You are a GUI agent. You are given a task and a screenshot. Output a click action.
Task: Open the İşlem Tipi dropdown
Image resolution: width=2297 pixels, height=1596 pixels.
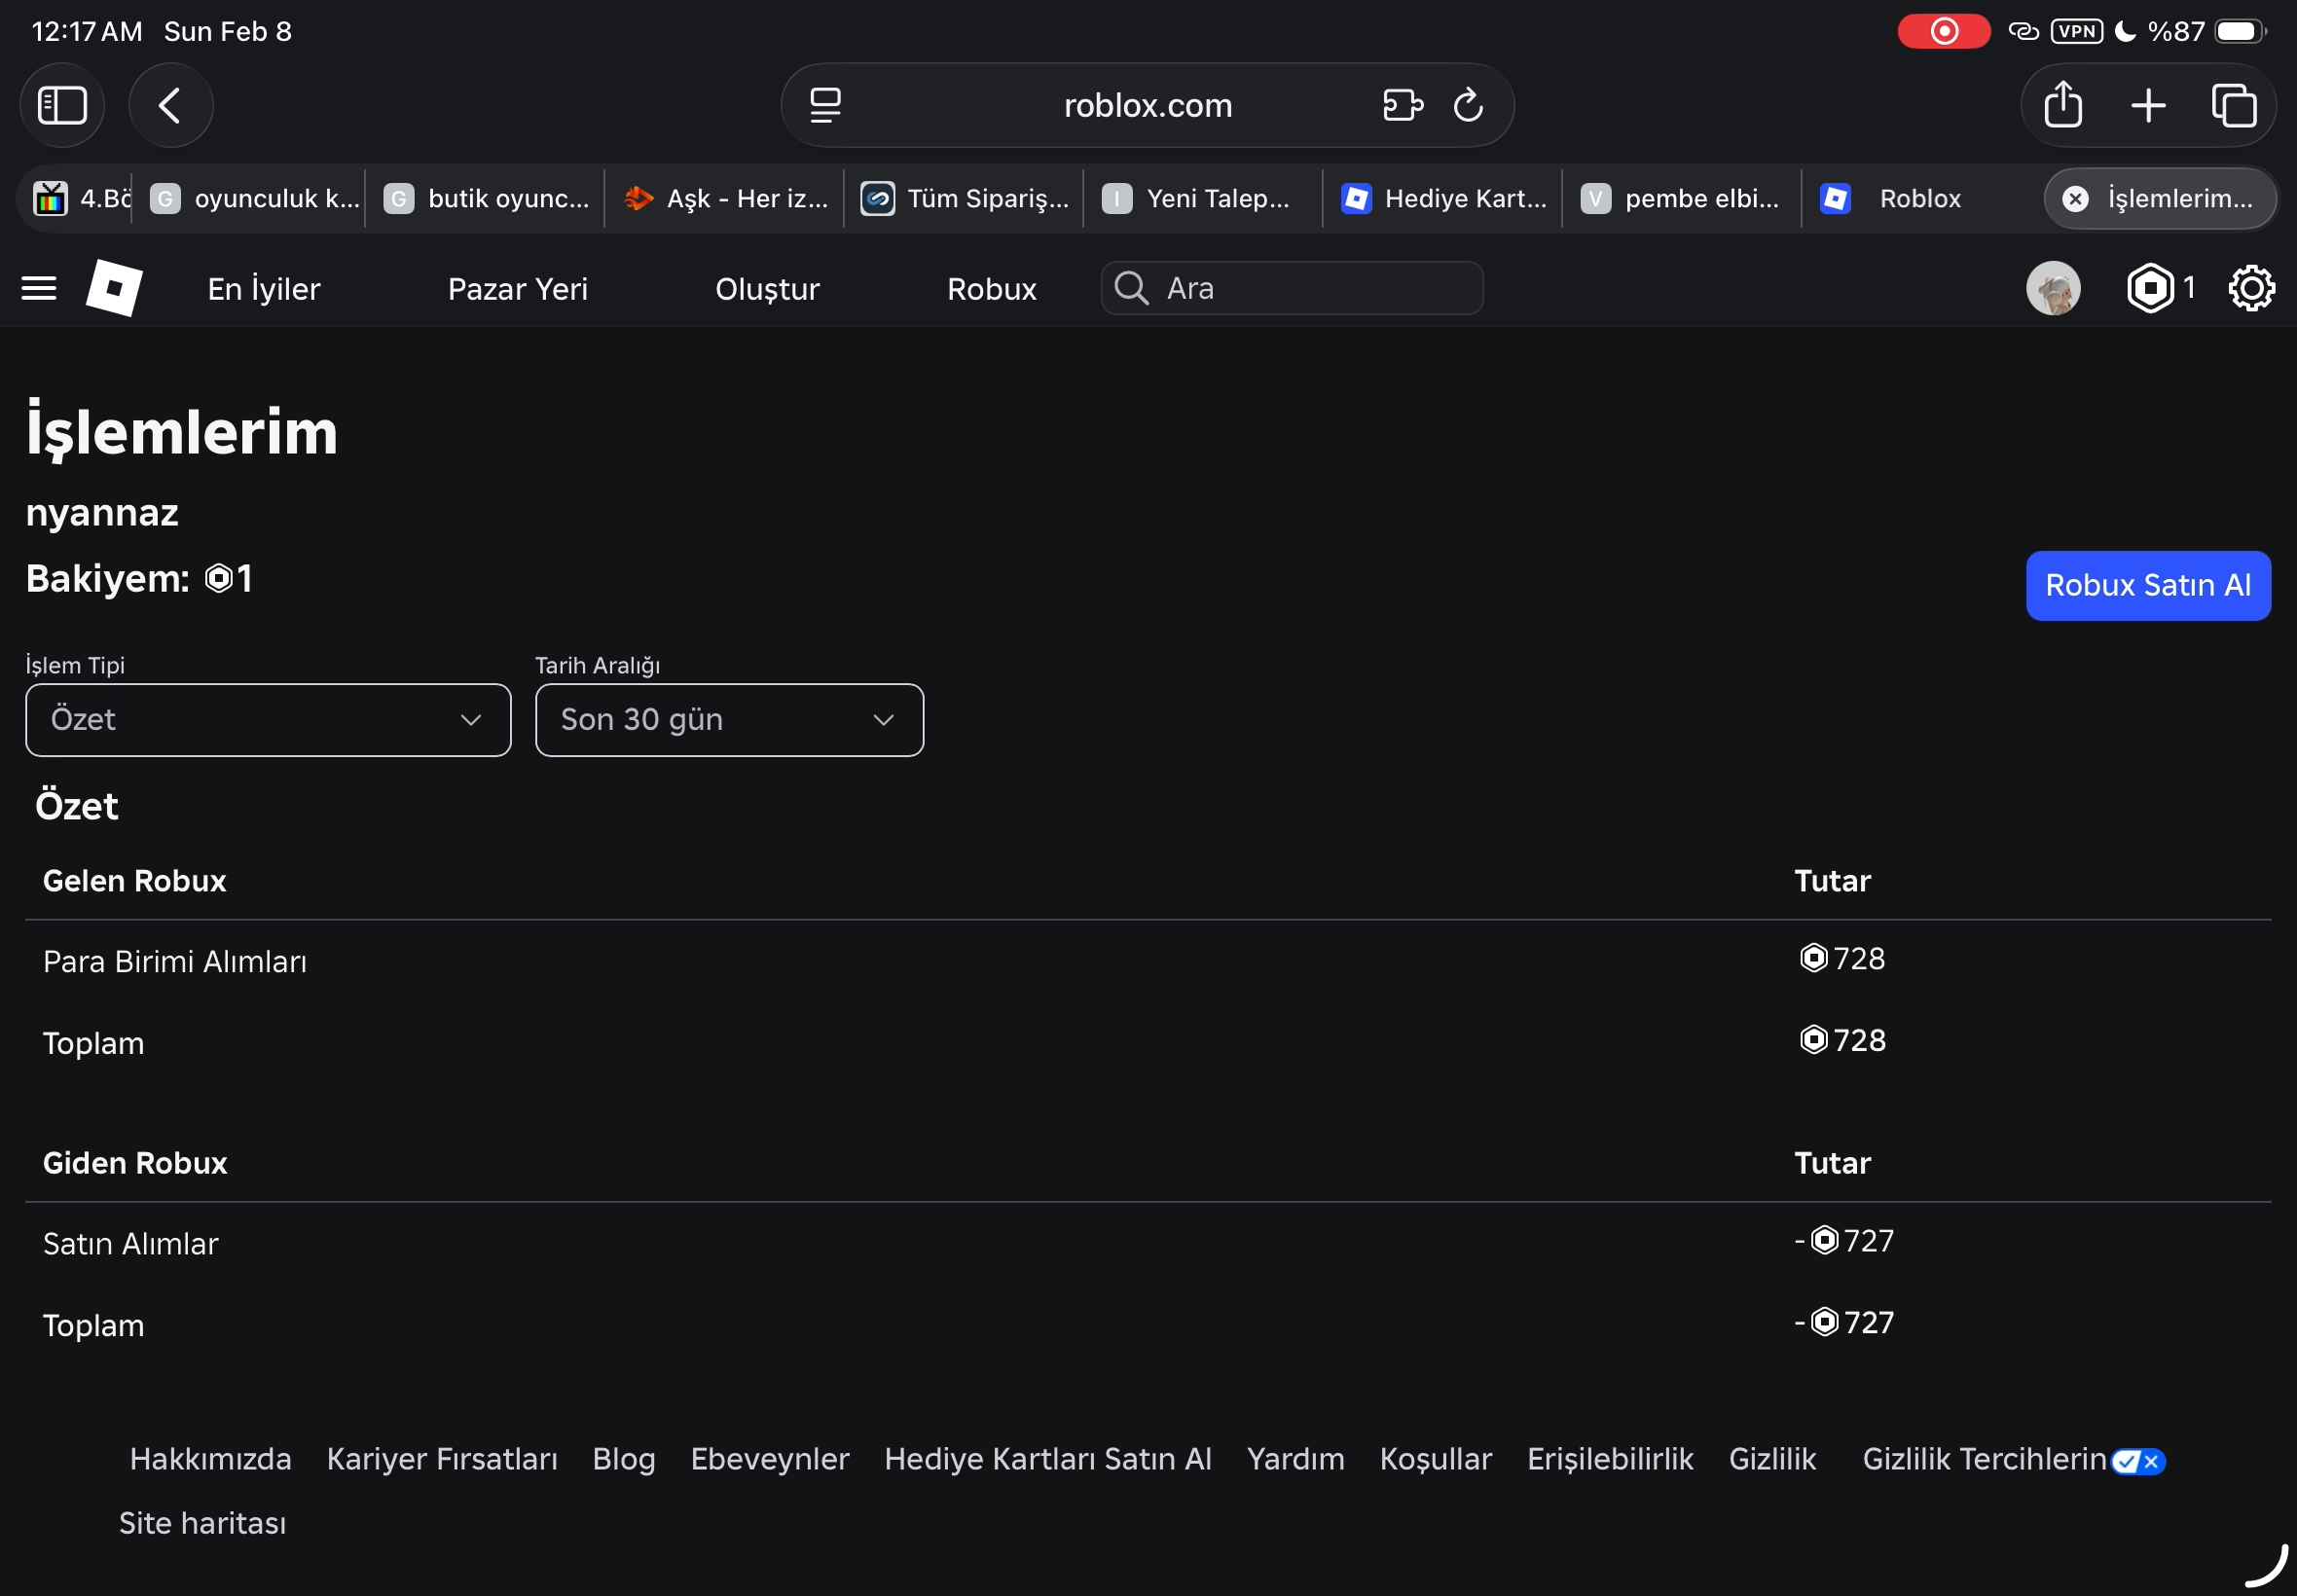[268, 720]
